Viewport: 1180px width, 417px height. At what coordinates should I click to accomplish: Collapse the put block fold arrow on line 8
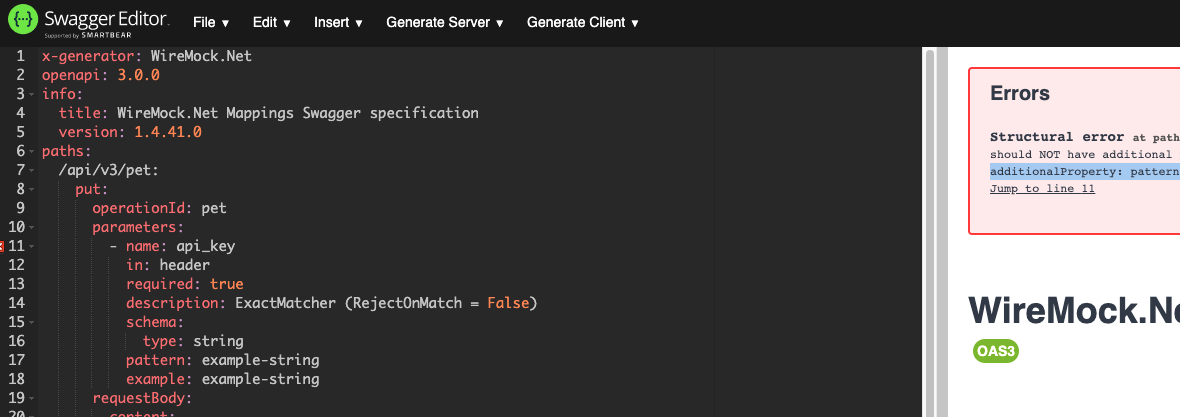(x=31, y=189)
